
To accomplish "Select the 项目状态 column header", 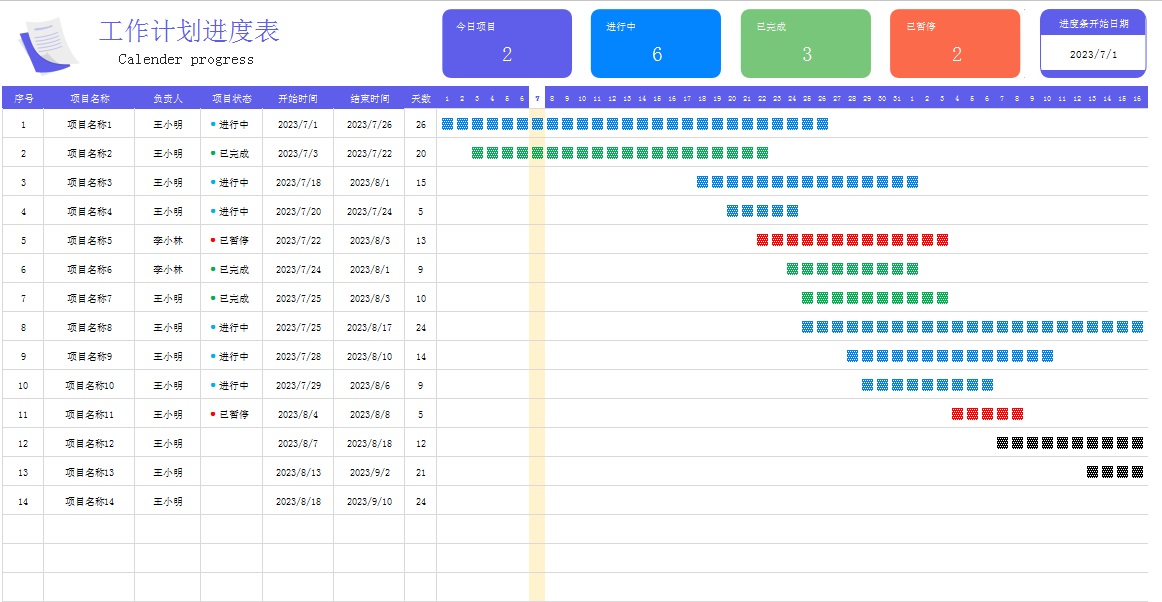I will (232, 99).
